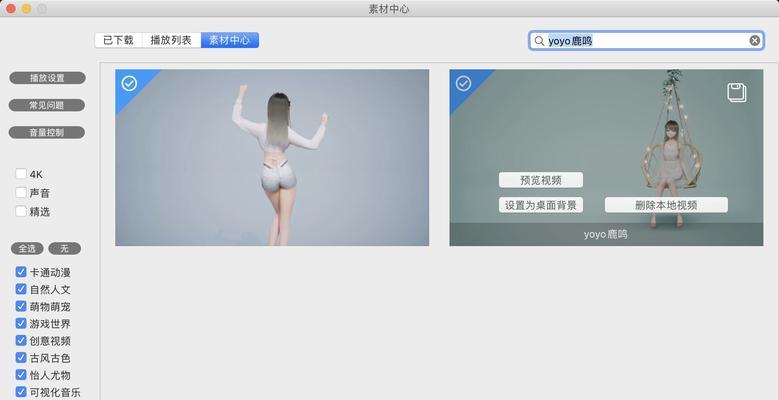779x400 pixels.
Task: Uncheck the 游戏世界 category
Action: click(21, 323)
